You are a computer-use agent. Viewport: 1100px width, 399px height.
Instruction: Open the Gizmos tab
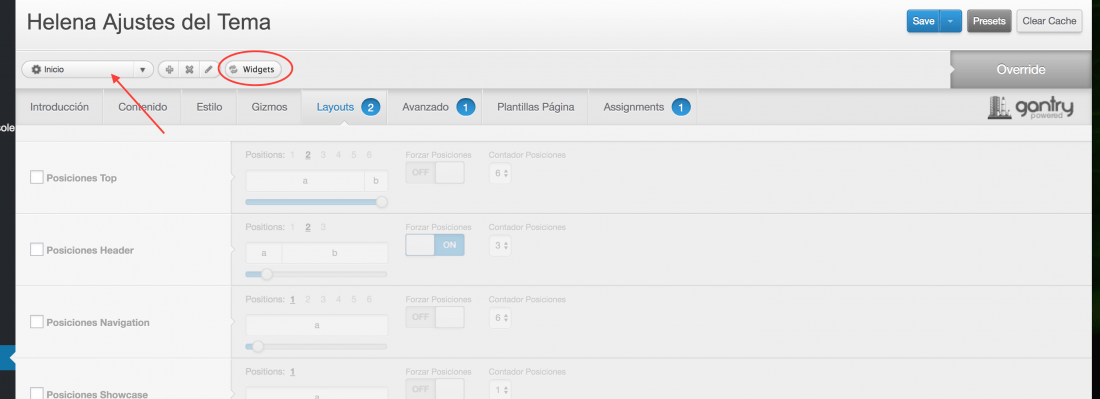tap(269, 107)
